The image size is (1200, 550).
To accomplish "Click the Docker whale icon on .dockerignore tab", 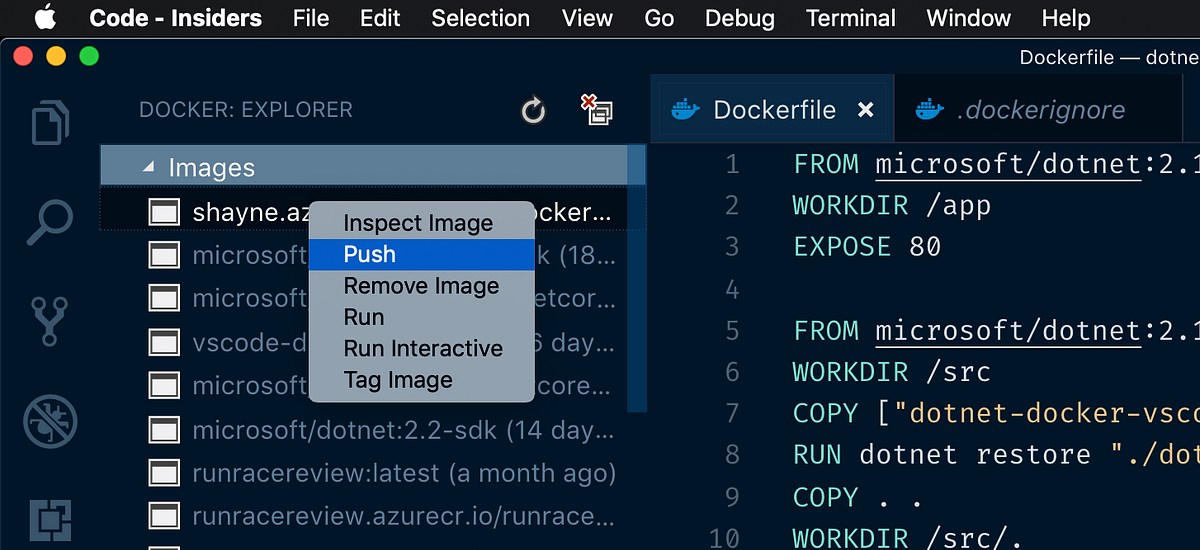I will (x=929, y=110).
